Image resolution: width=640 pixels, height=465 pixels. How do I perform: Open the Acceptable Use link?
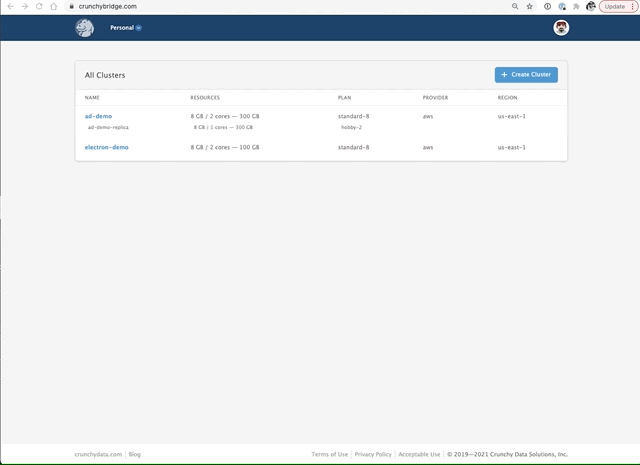pos(419,454)
